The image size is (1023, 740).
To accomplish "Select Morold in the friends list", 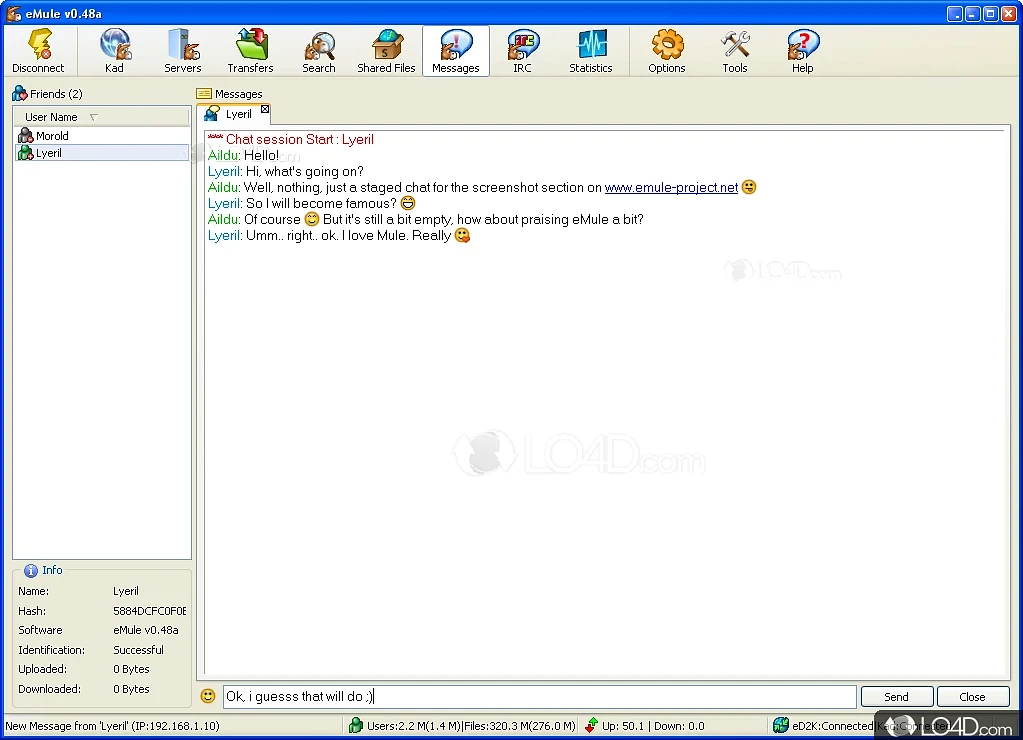I will coord(52,136).
